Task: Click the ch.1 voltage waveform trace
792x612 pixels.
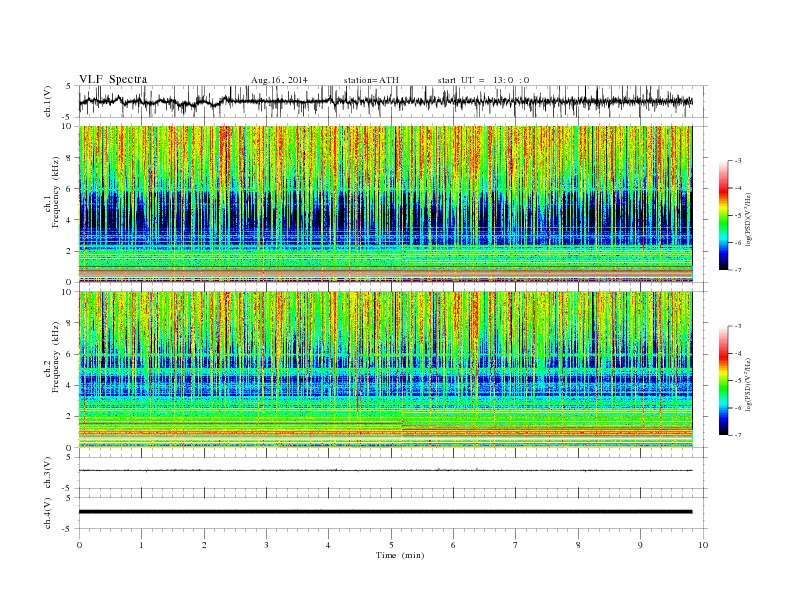Action: pos(386,101)
